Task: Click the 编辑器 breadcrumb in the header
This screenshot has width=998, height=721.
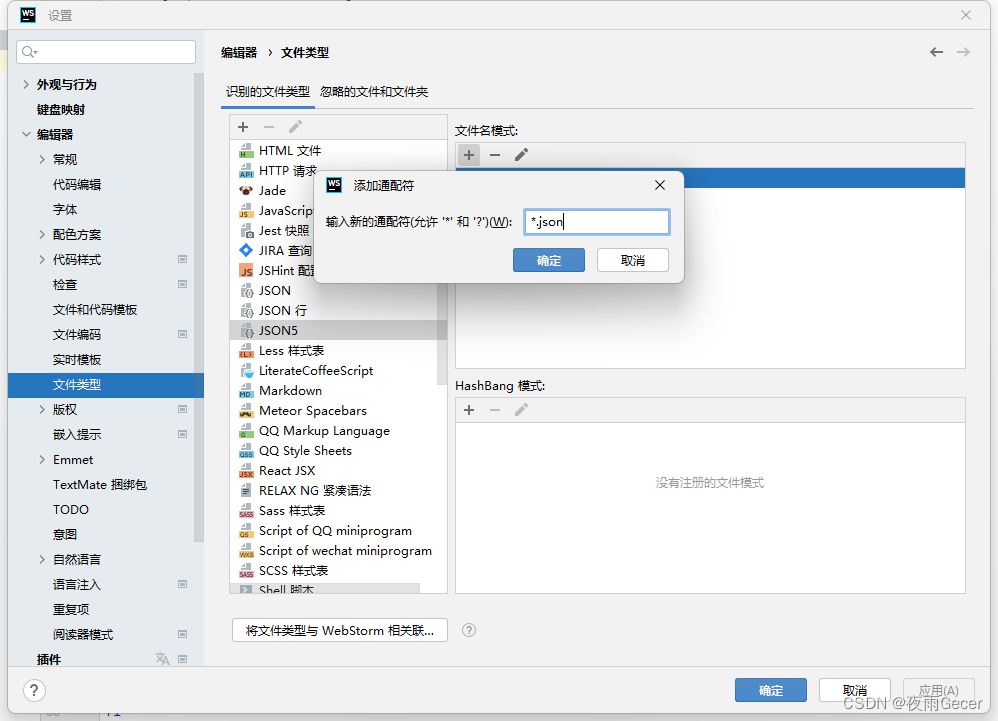Action: [x=239, y=52]
